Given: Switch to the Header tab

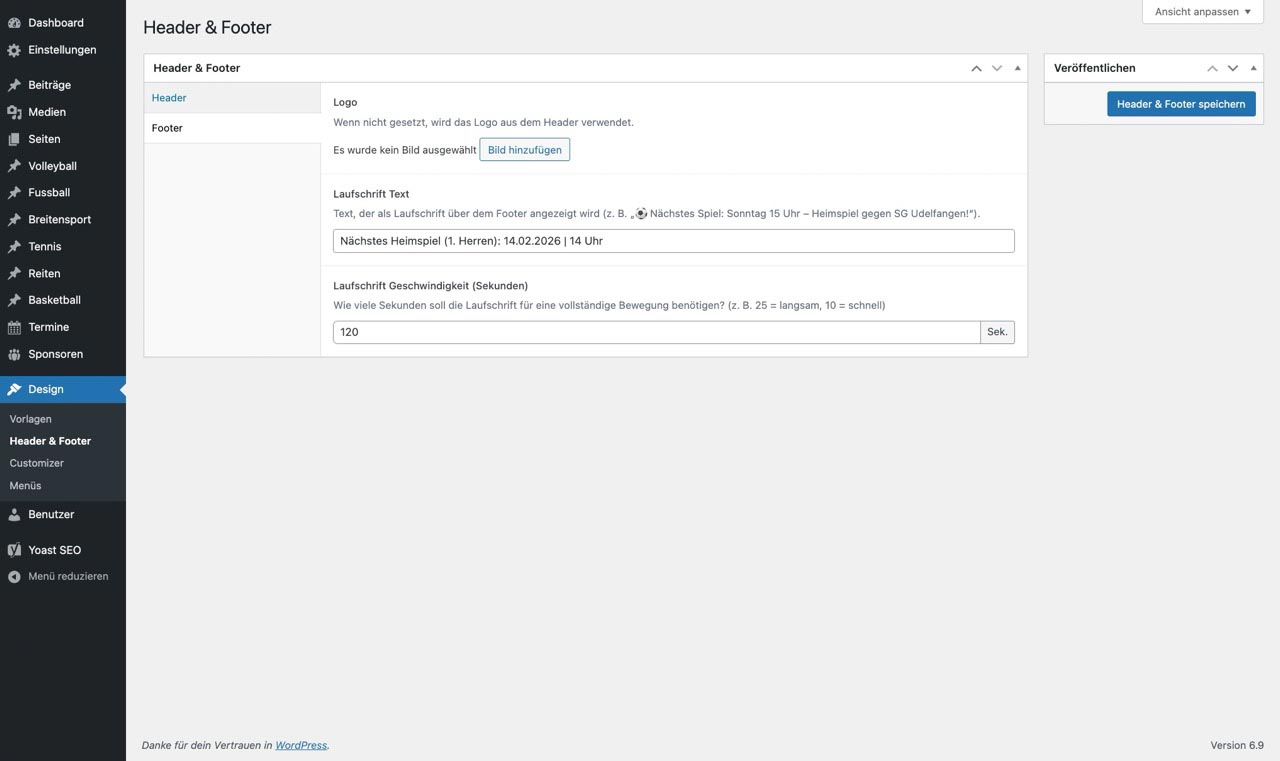Looking at the screenshot, I should point(169,98).
